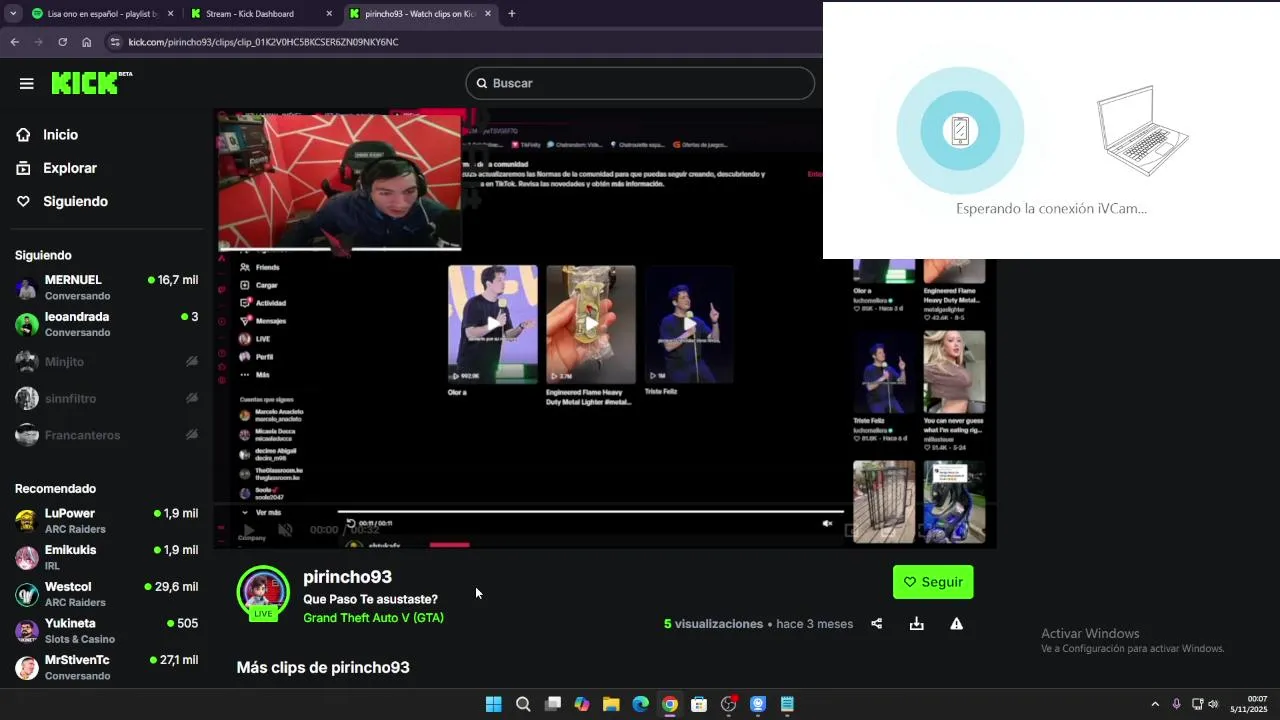Download the clip with download icon
The width and height of the screenshot is (1280, 720).
[x=917, y=624]
